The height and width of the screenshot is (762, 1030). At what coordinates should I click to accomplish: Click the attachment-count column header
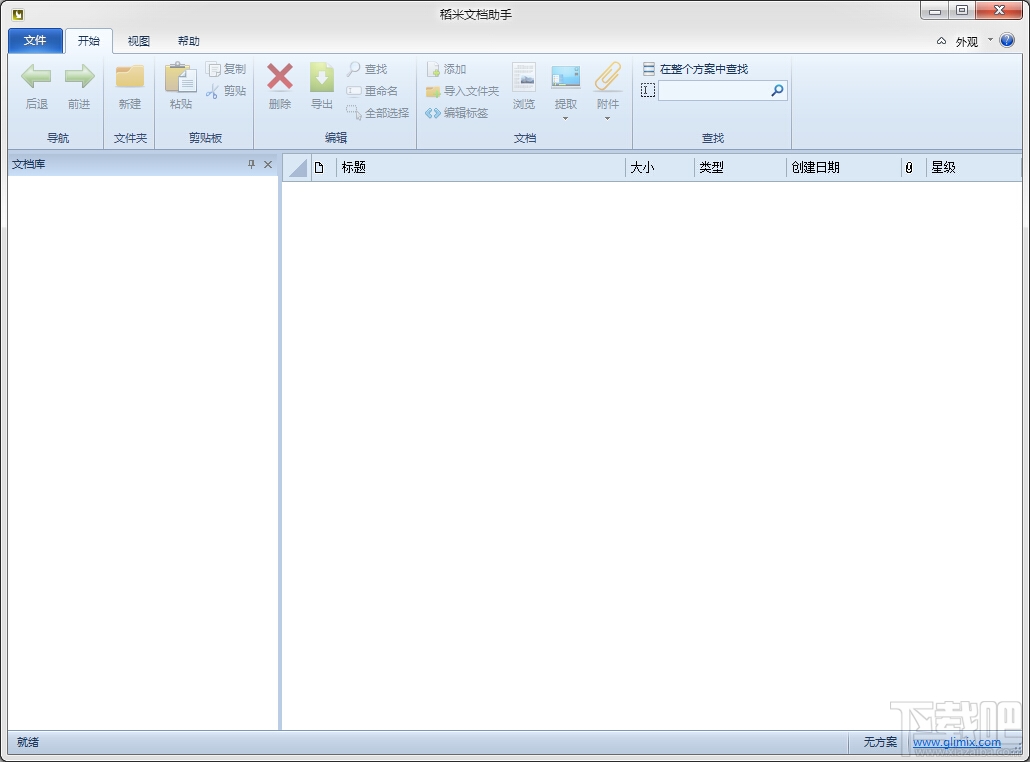coord(914,168)
